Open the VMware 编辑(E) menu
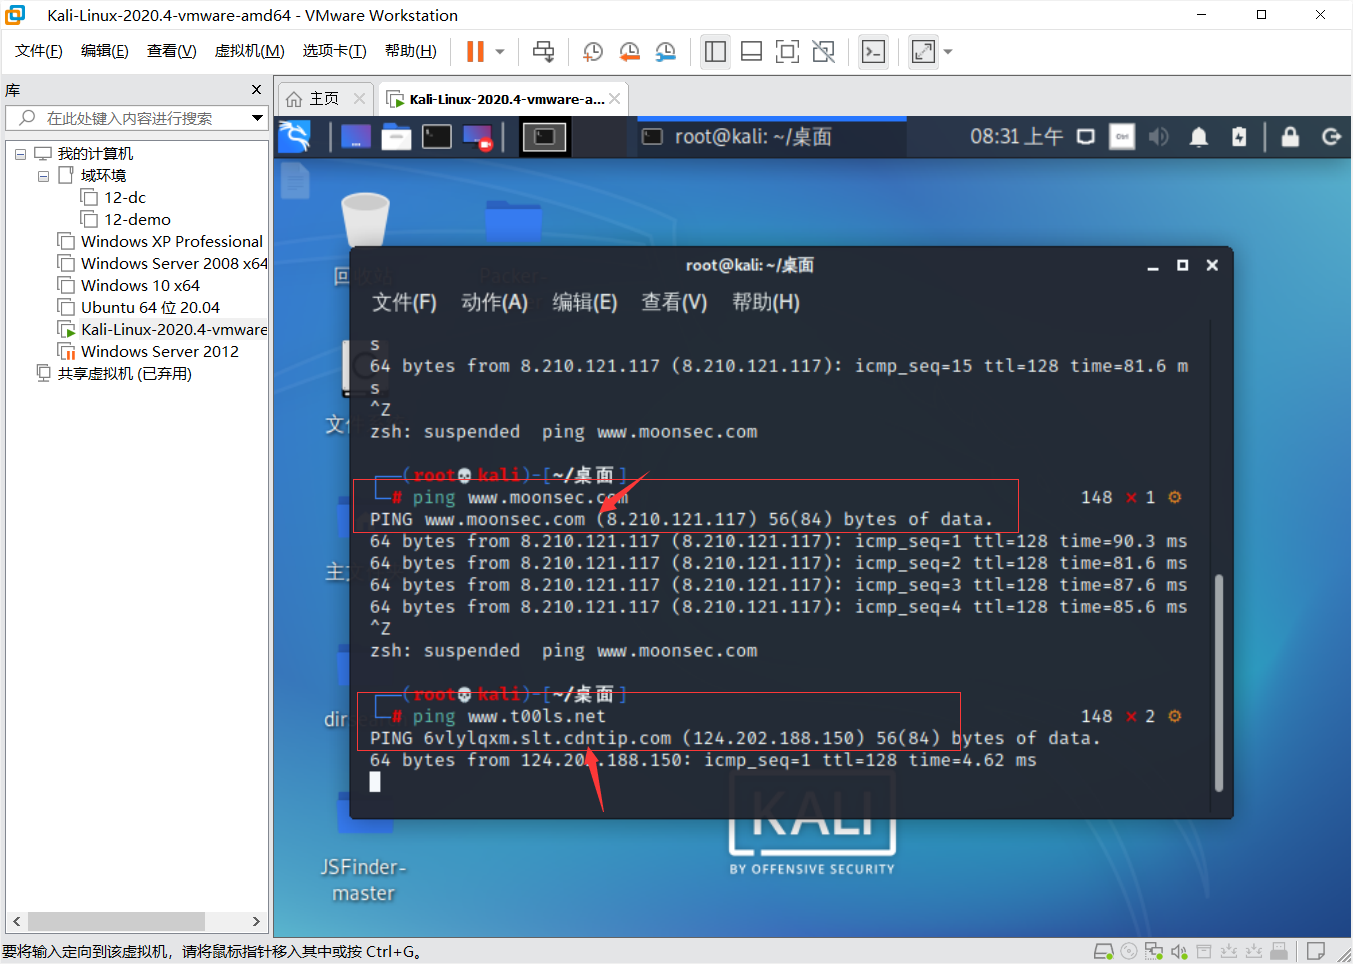The height and width of the screenshot is (964, 1353). [x=105, y=51]
